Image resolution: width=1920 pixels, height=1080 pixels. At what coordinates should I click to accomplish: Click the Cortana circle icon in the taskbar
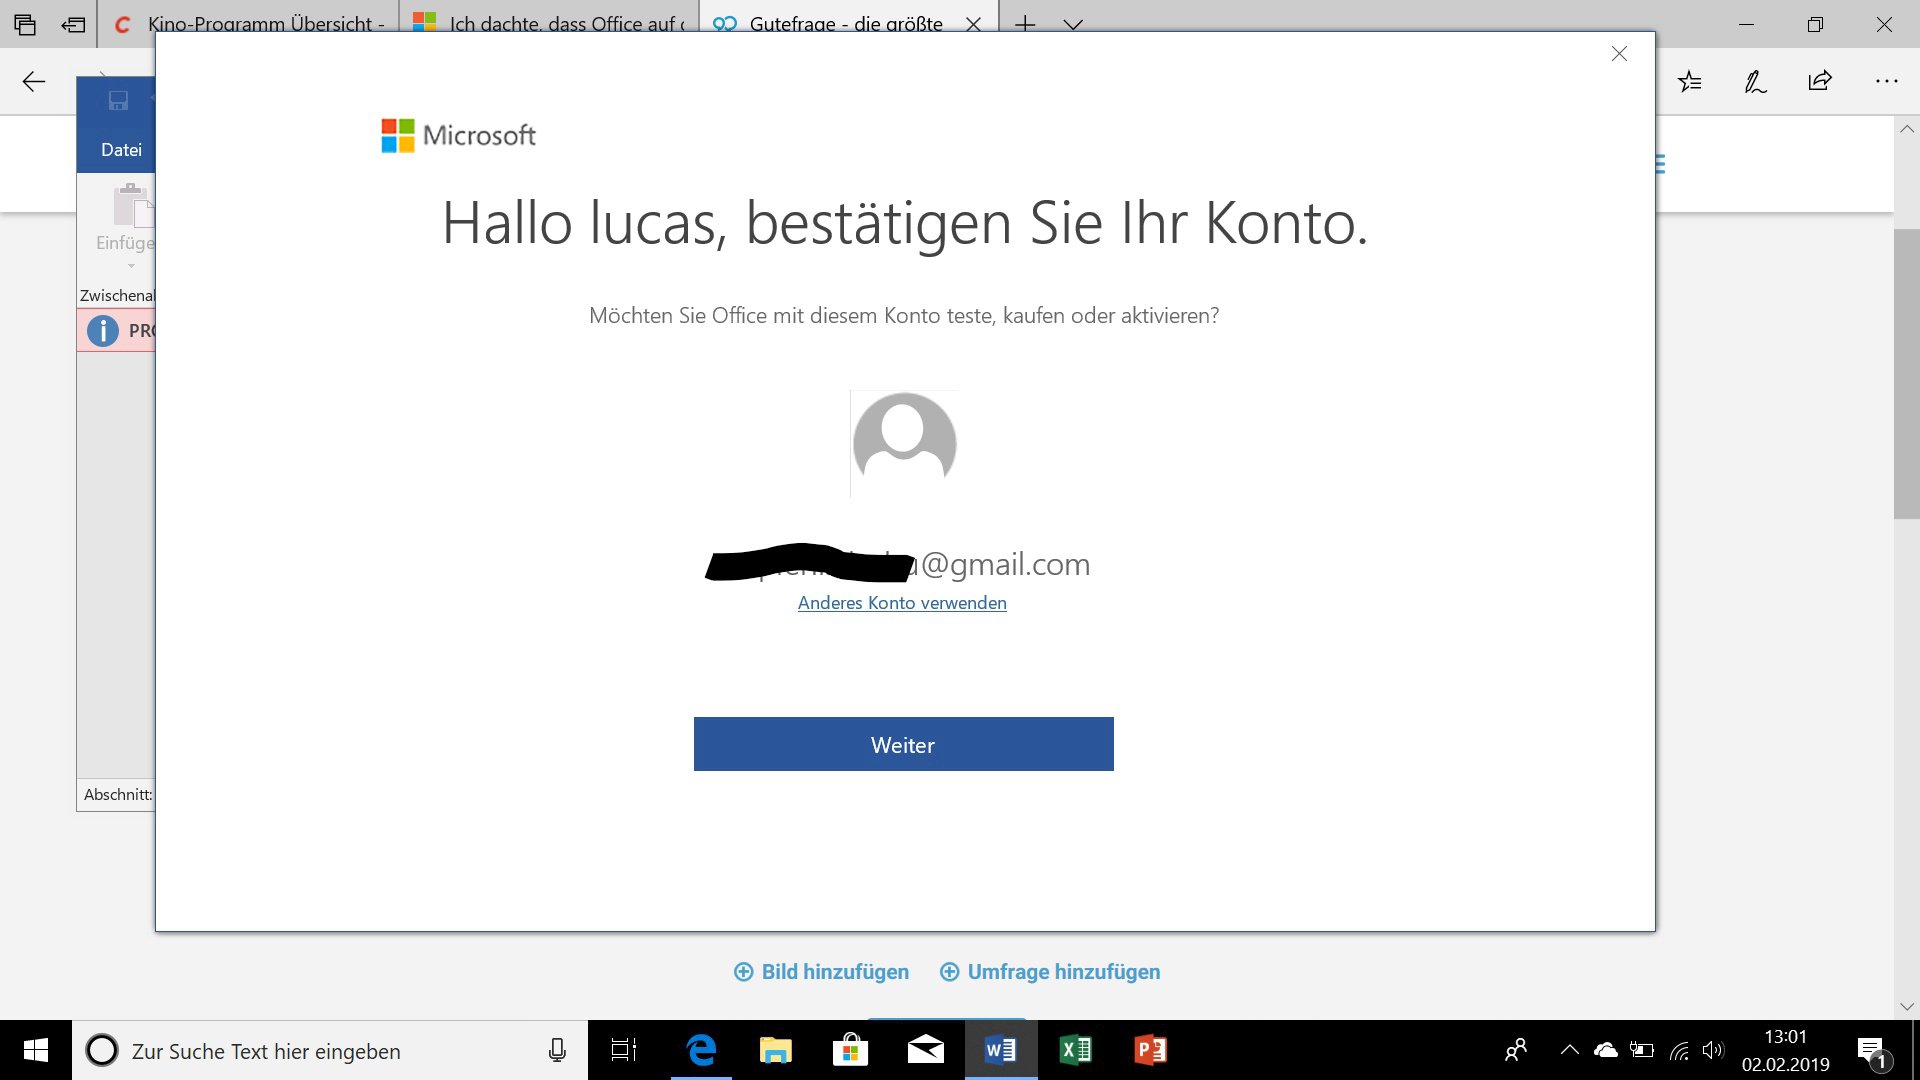pyautogui.click(x=101, y=1050)
